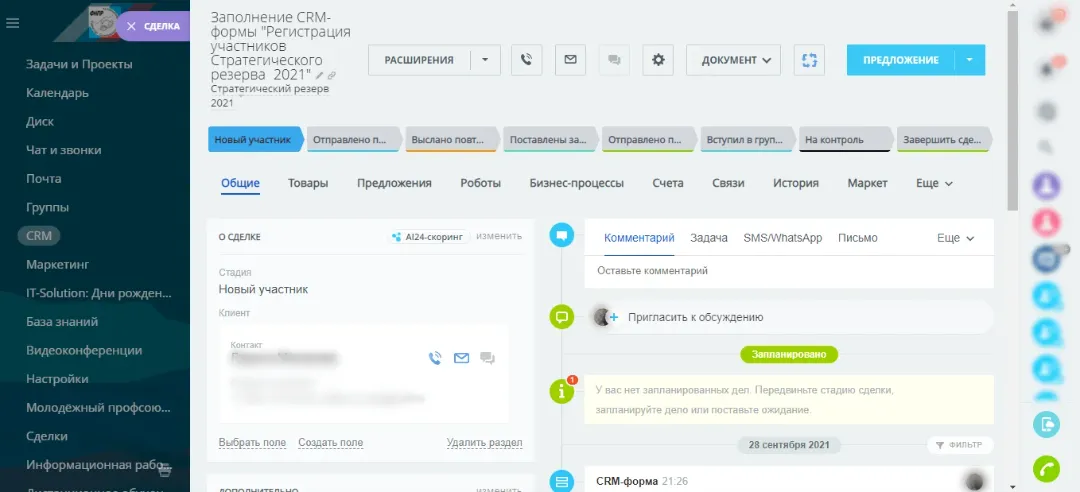The height and width of the screenshot is (492, 1080).
Task: Click the teal document icon in right panel
Action: point(1046,424)
